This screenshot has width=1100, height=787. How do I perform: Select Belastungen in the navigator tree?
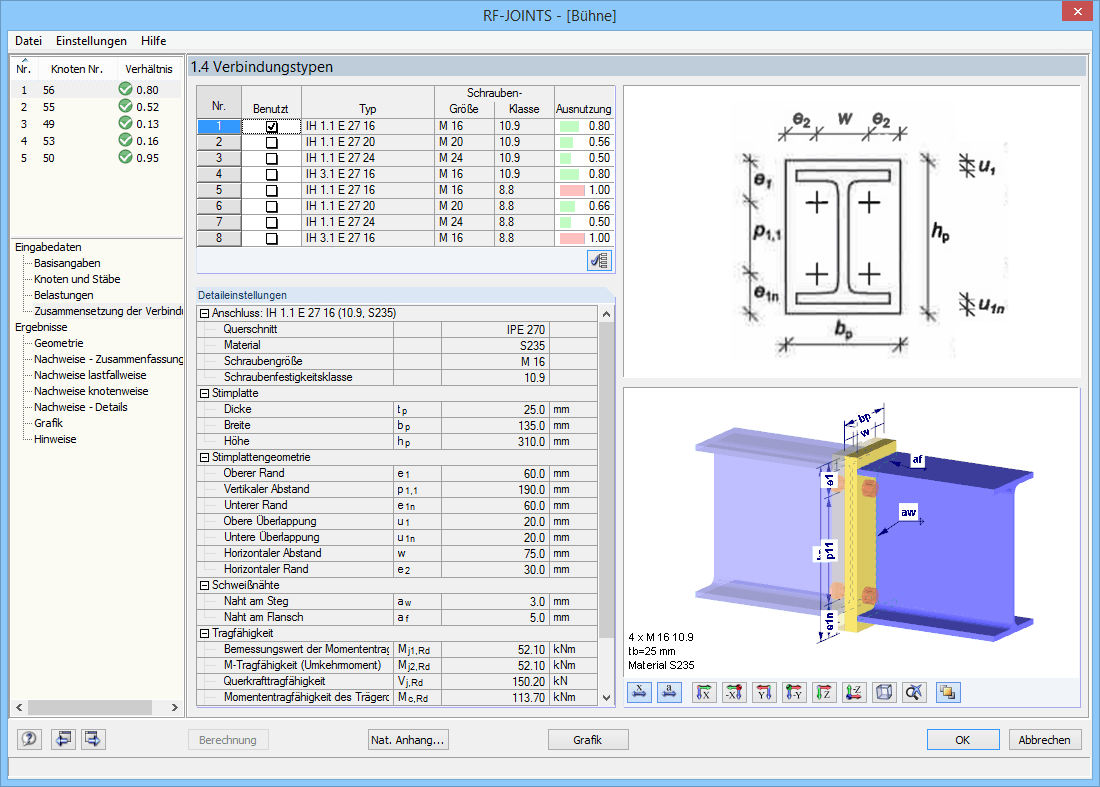coord(64,295)
